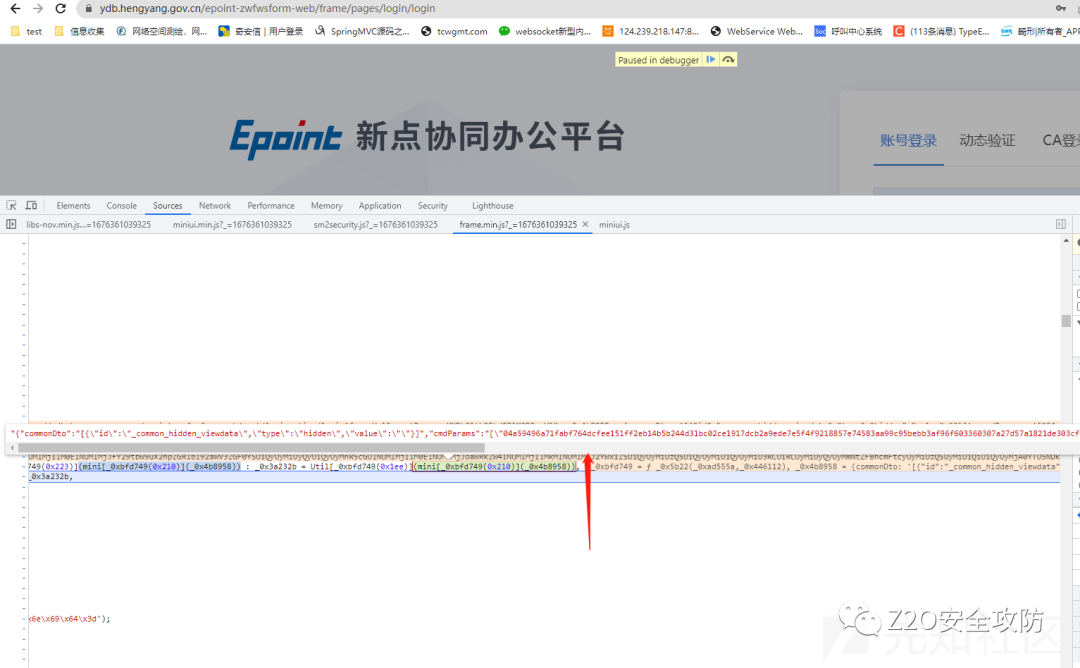Select the 账号登录 login tab
This screenshot has width=1080, height=668.
click(908, 140)
